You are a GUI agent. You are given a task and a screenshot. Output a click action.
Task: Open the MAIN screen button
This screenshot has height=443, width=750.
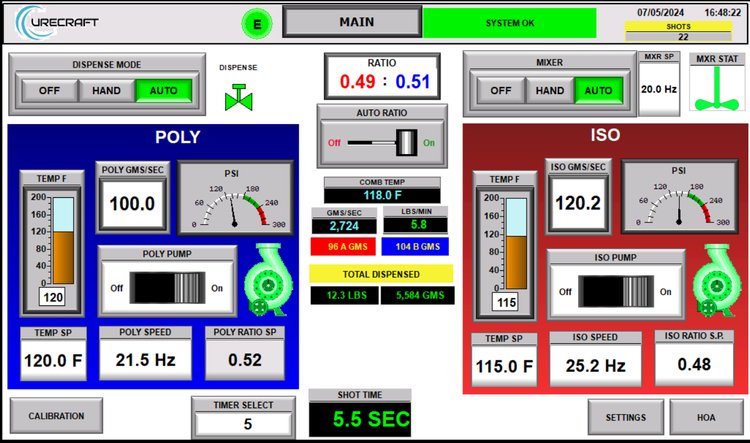353,22
